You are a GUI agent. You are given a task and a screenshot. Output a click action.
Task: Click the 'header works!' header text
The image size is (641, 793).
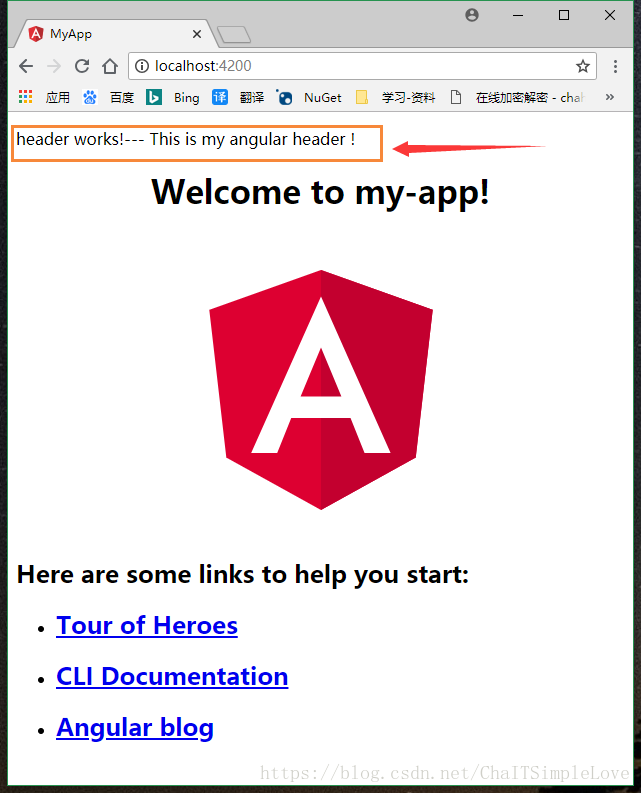click(x=186, y=140)
